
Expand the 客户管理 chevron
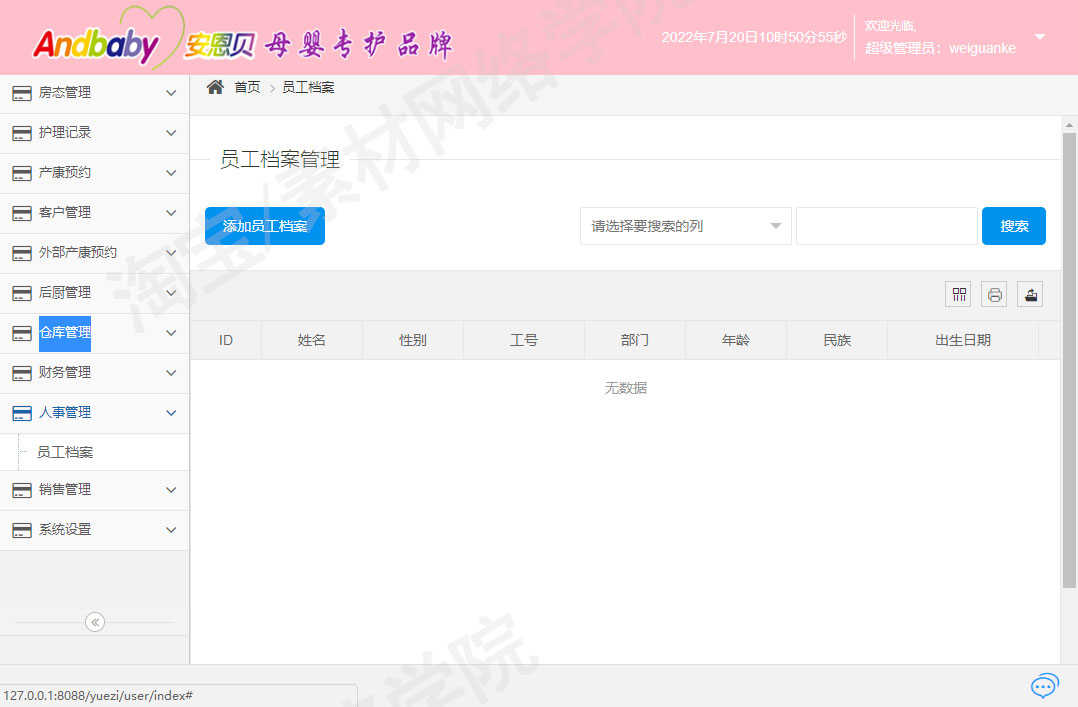171,213
